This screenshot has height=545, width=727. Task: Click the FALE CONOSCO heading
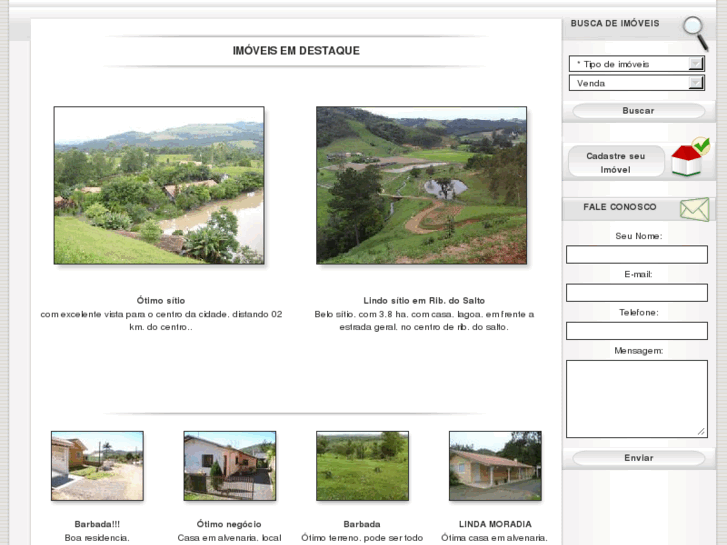(x=620, y=207)
